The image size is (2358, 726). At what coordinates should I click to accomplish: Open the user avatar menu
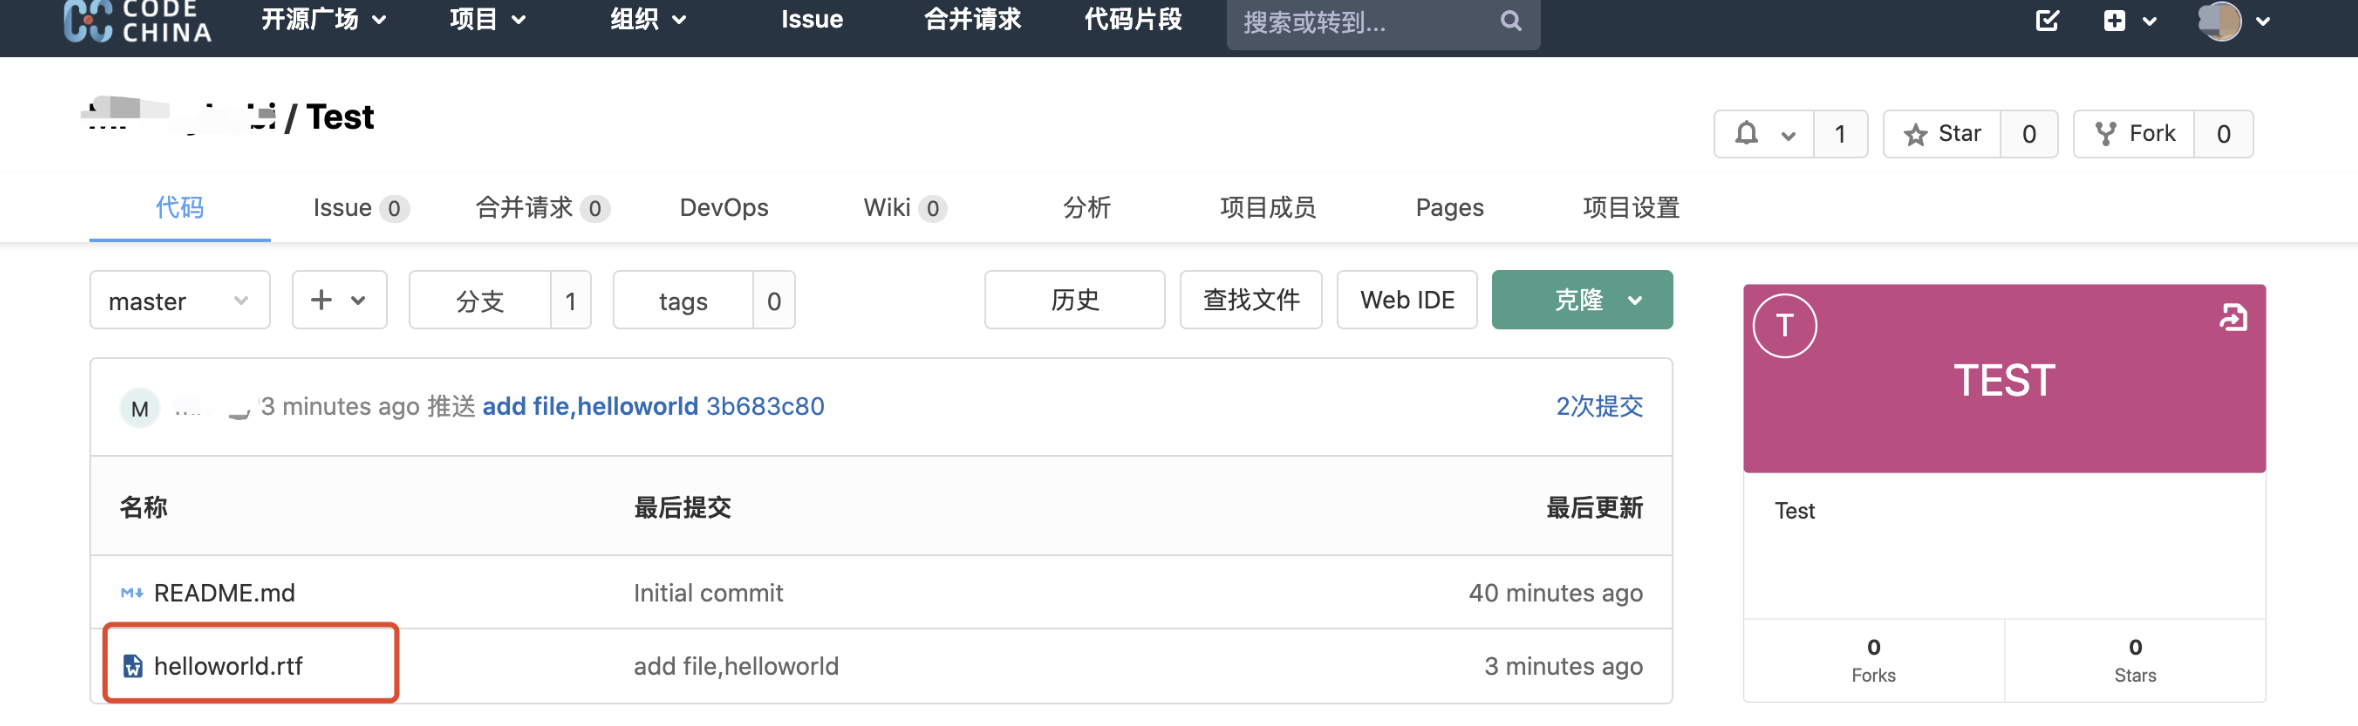tap(2234, 20)
